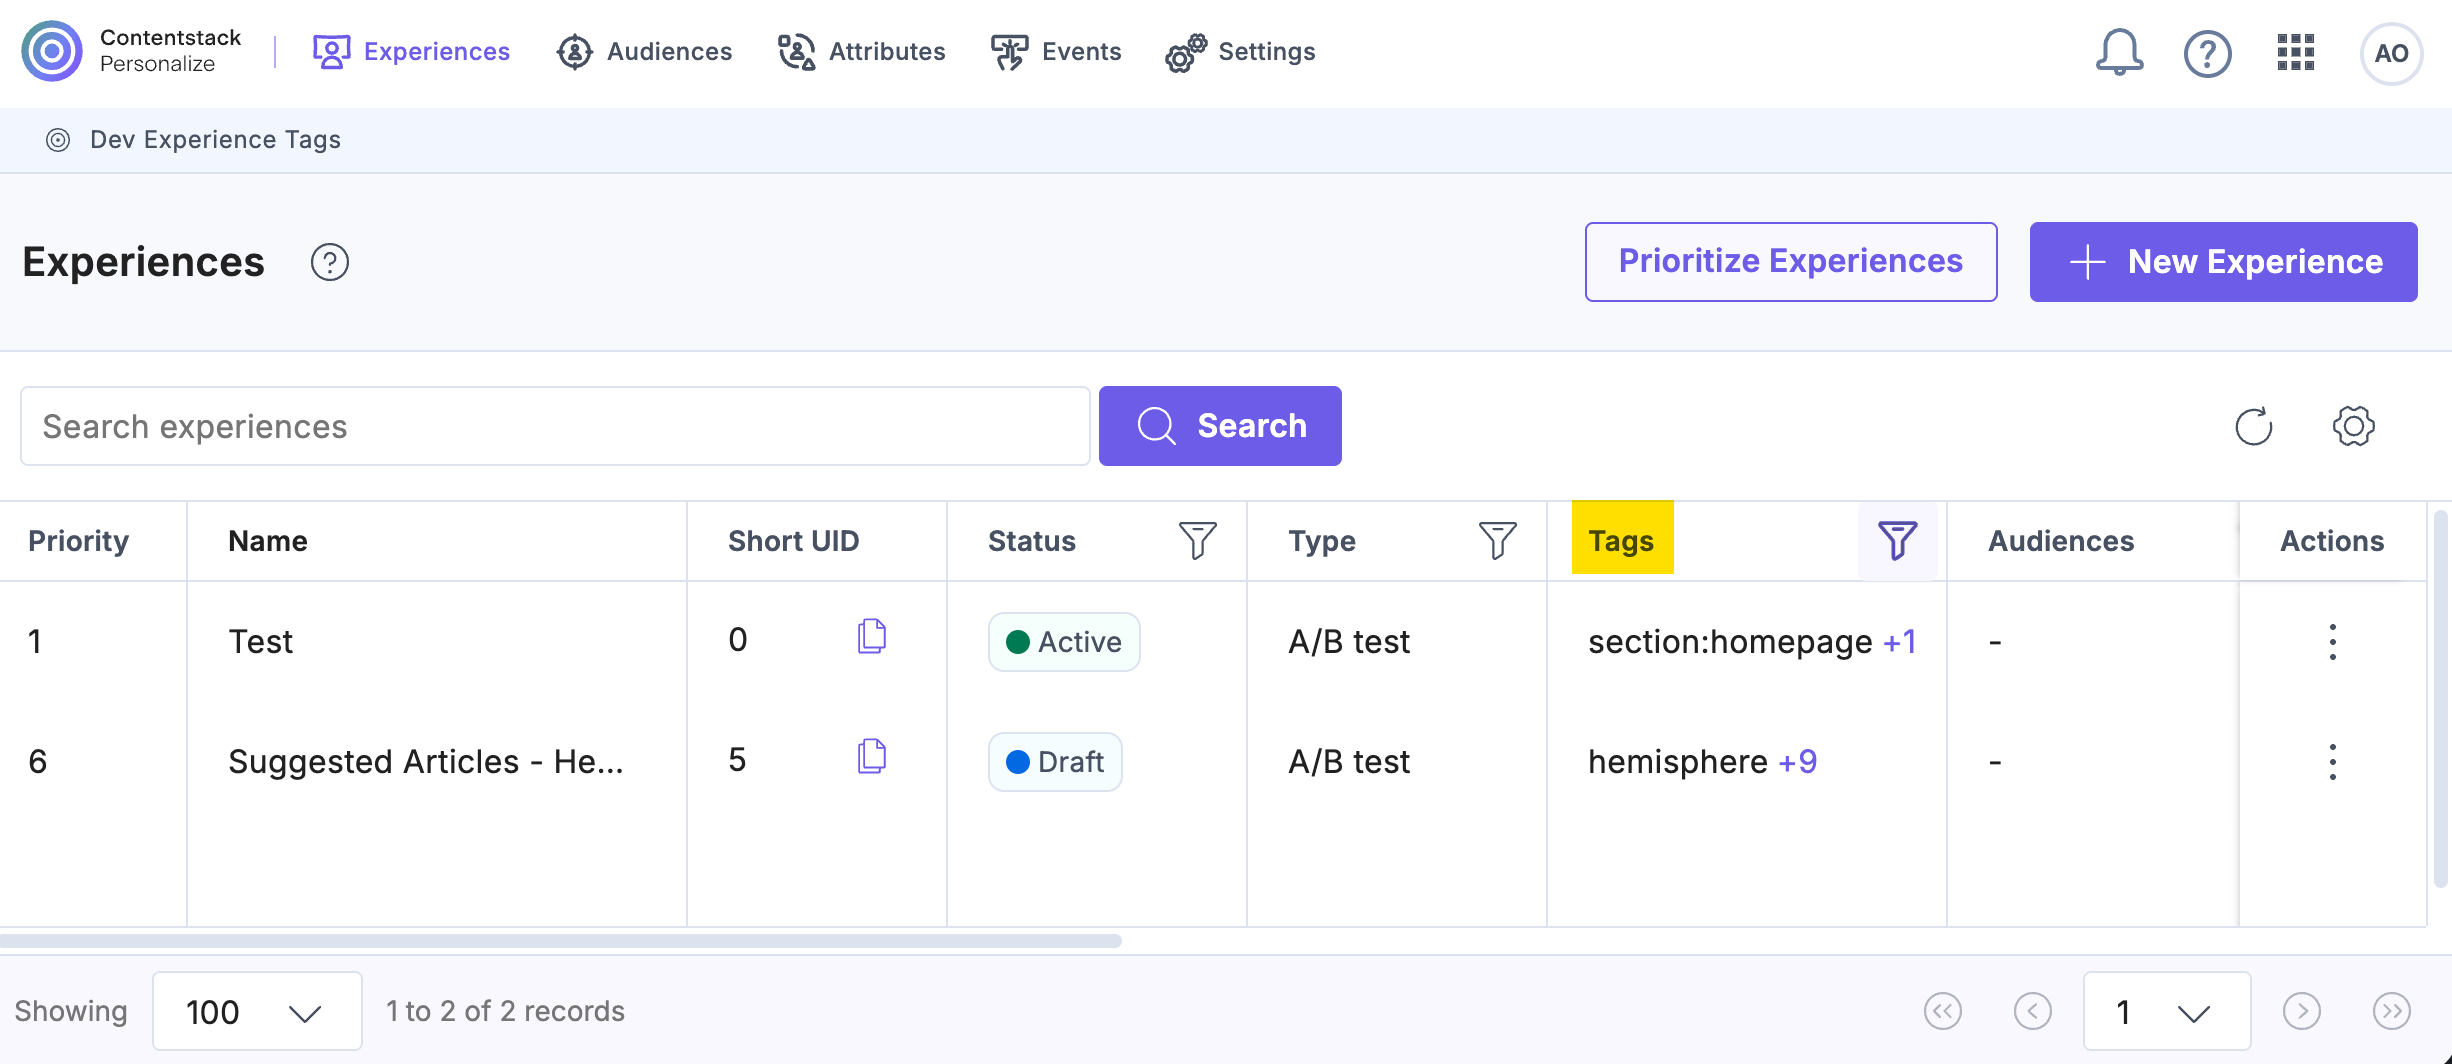Show more tags via +9 link
The image size is (2452, 1064).
[x=1797, y=761]
